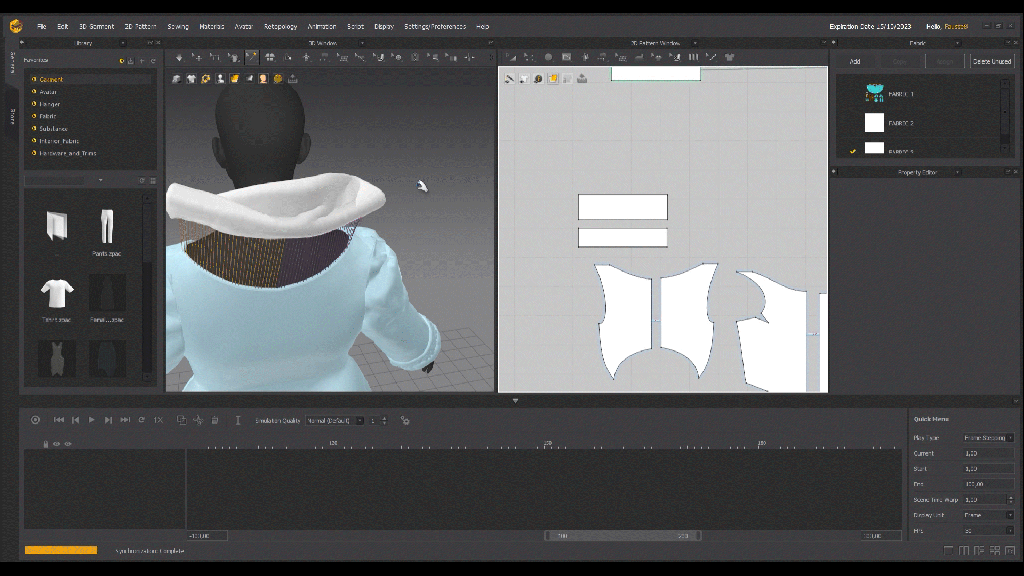Open the Play Type dropdown in Quick Menu
Screen dimensions: 1024x576
point(988,438)
